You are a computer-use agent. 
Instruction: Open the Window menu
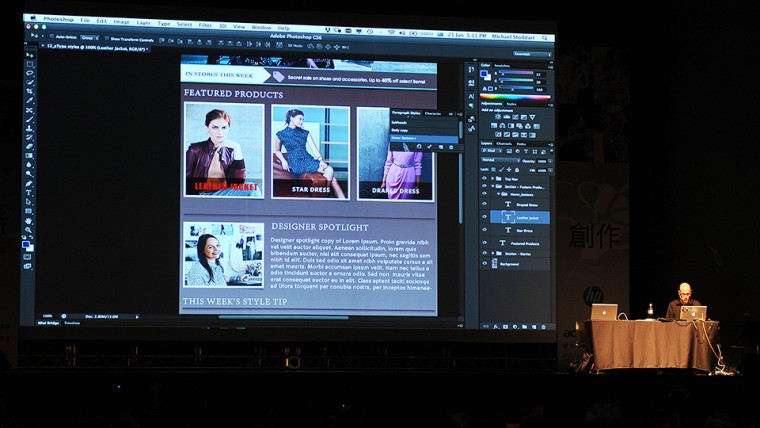pos(261,27)
